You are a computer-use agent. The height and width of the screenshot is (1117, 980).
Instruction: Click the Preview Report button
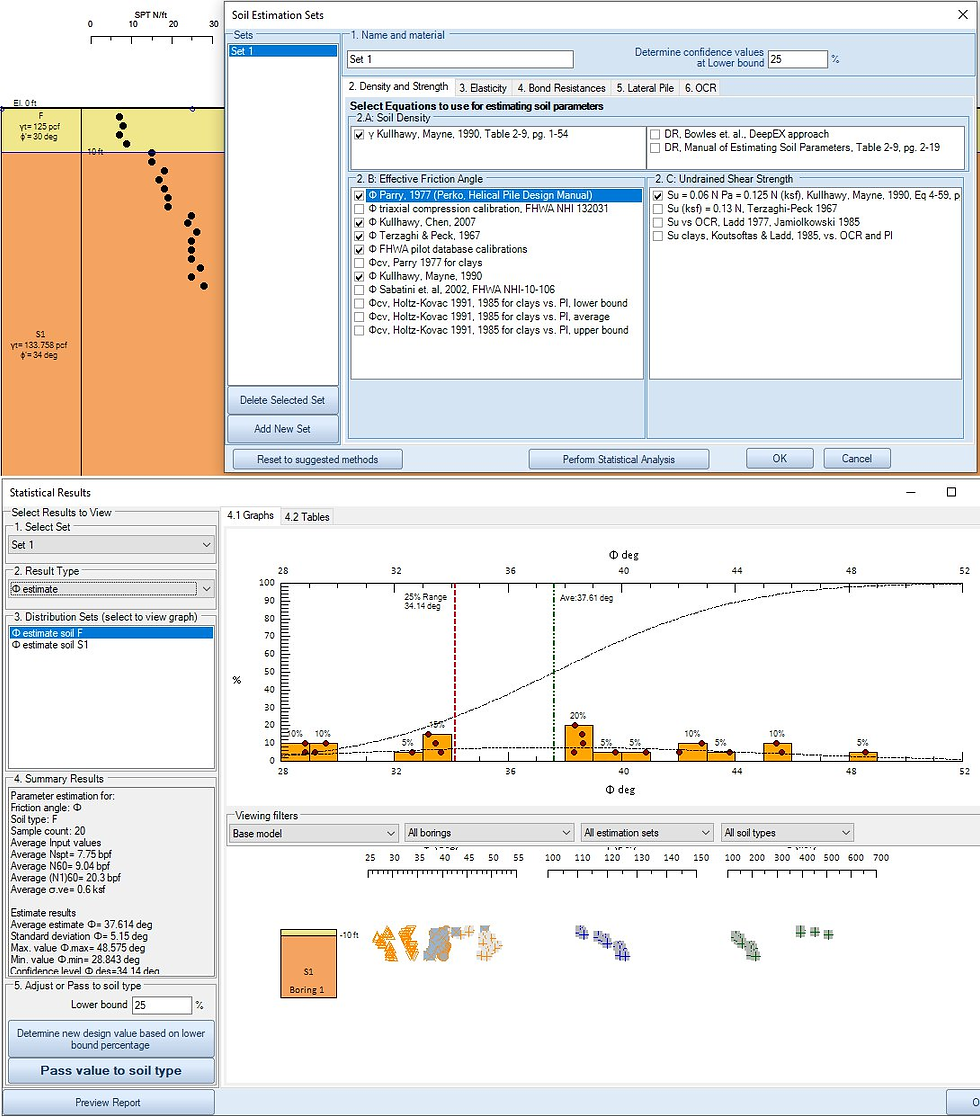pyautogui.click(x=110, y=1102)
